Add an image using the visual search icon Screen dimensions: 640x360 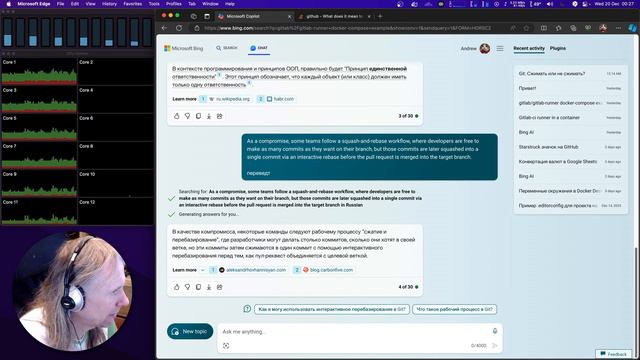click(x=226, y=346)
